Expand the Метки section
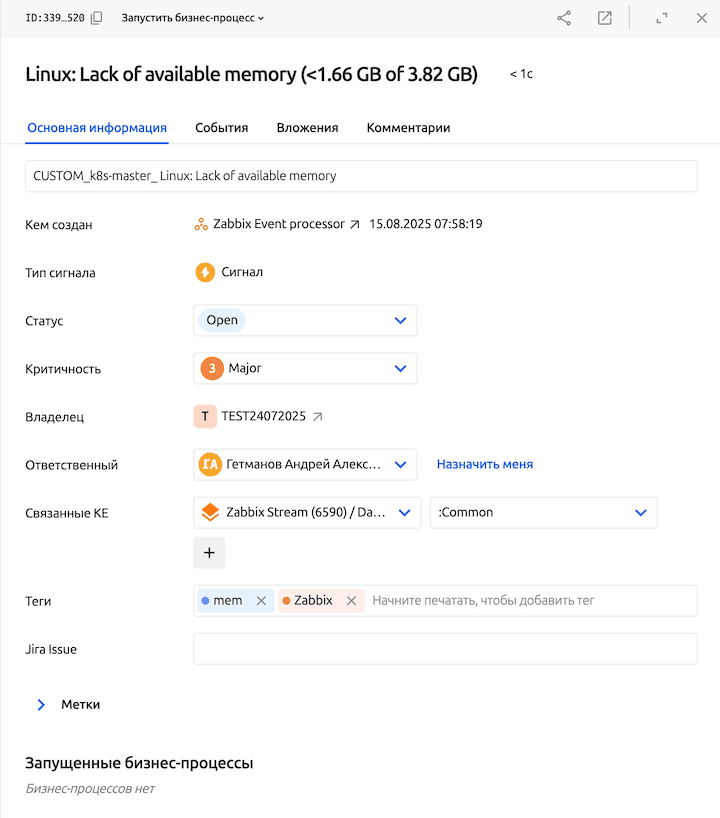The width and height of the screenshot is (720, 818). 41,705
